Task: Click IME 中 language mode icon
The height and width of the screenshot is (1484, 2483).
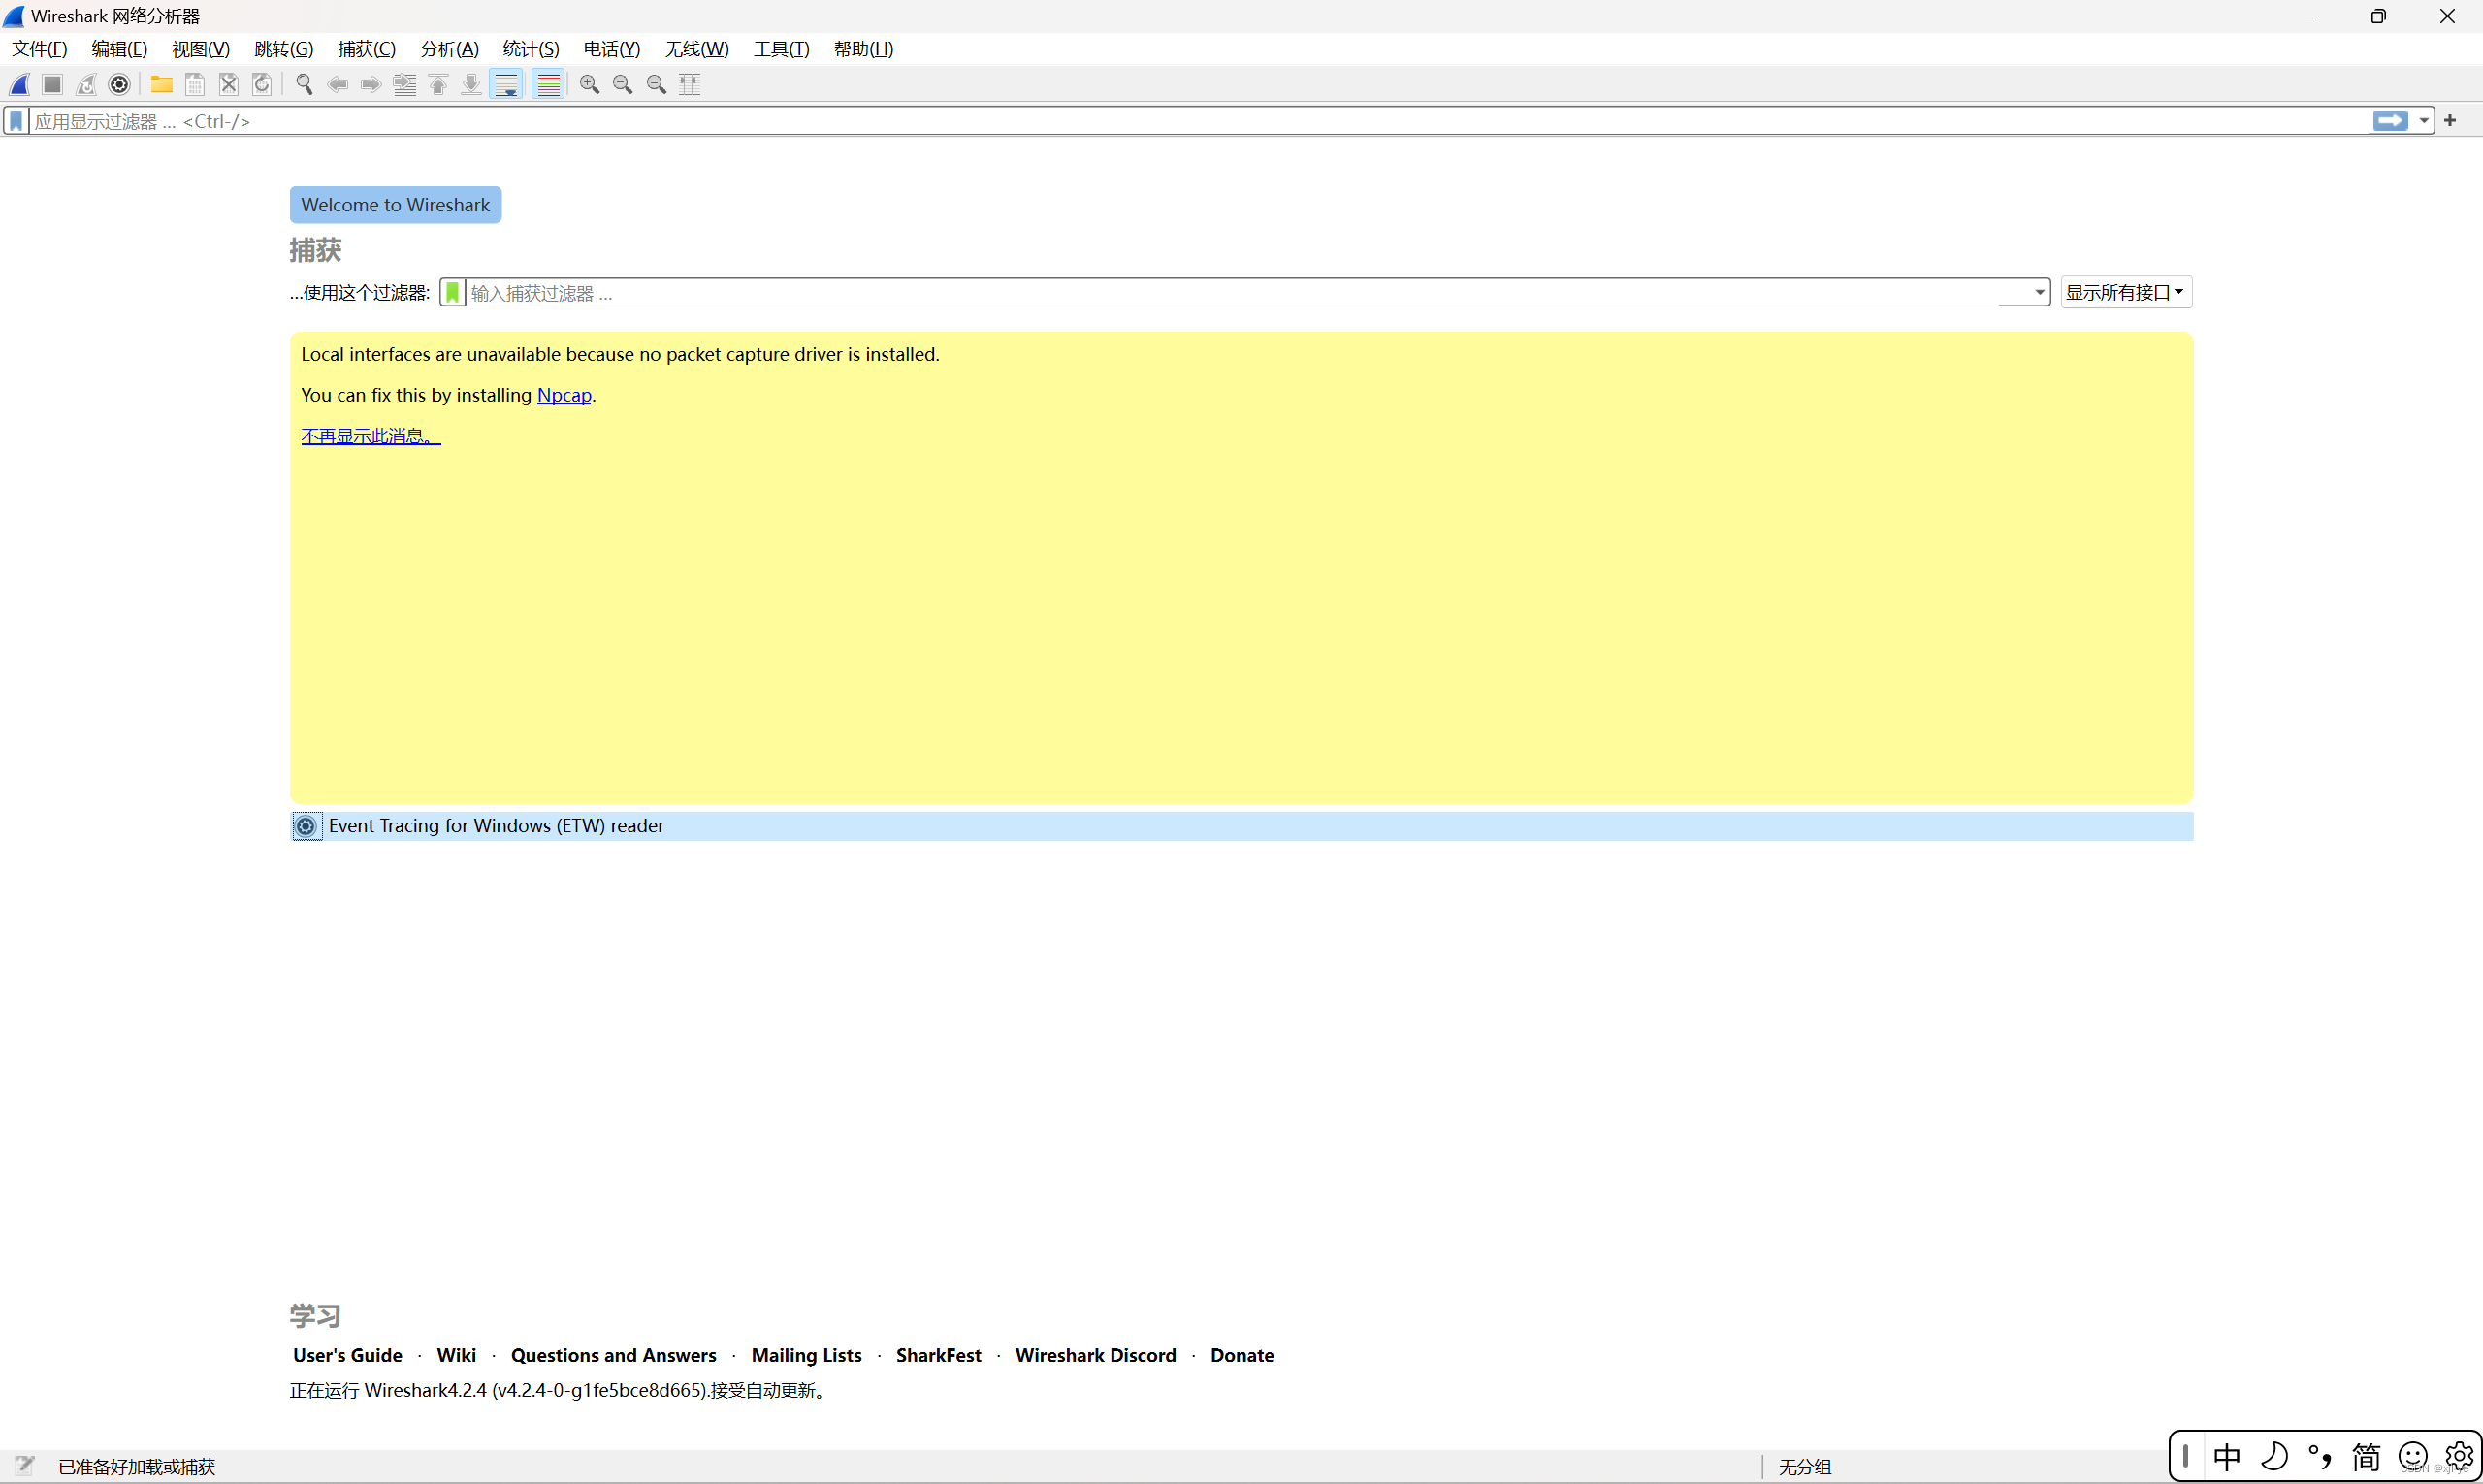Action: tap(2227, 1457)
